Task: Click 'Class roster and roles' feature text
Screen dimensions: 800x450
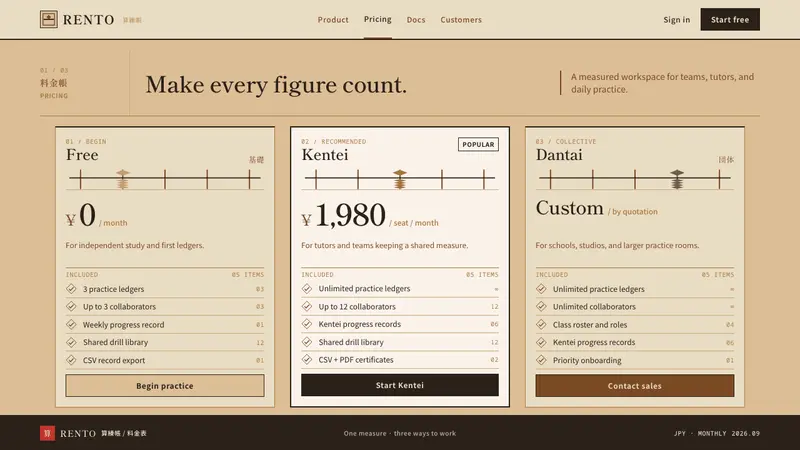Action: click(x=590, y=324)
